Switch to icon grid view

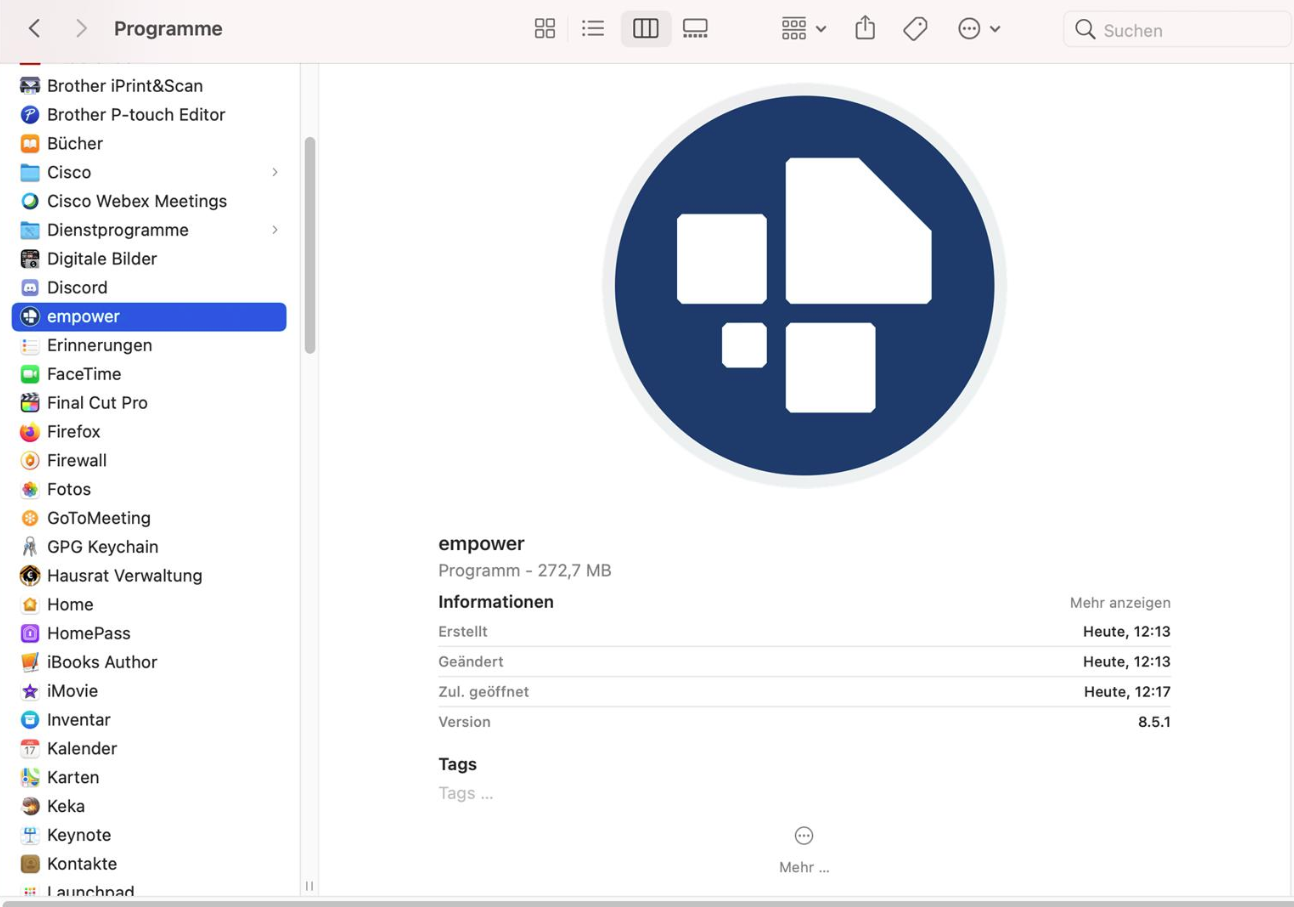(544, 29)
